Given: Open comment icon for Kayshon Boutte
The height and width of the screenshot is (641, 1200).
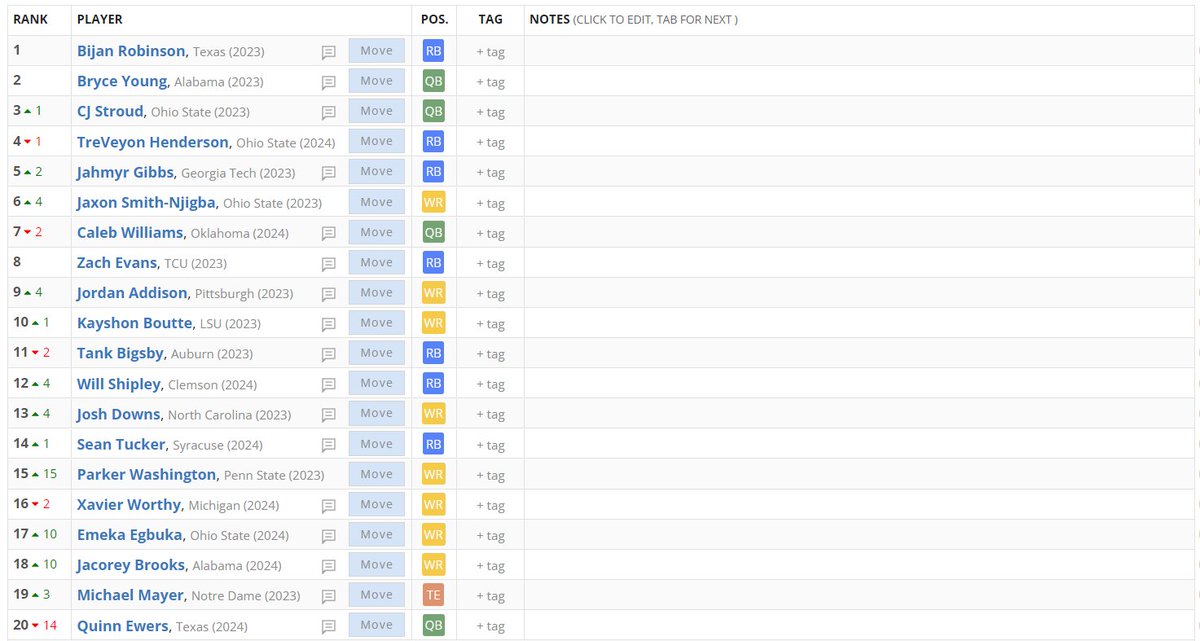Looking at the screenshot, I should click(x=329, y=324).
